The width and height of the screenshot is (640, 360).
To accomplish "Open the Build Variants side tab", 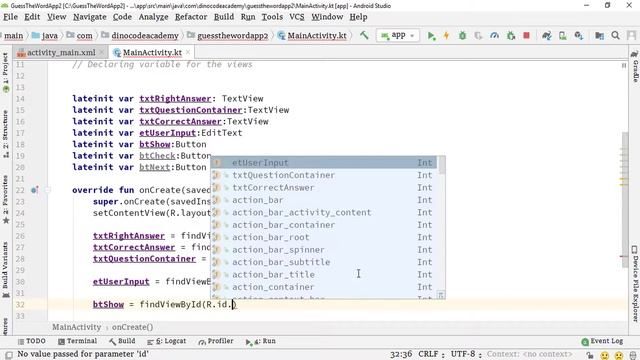I will [5, 269].
